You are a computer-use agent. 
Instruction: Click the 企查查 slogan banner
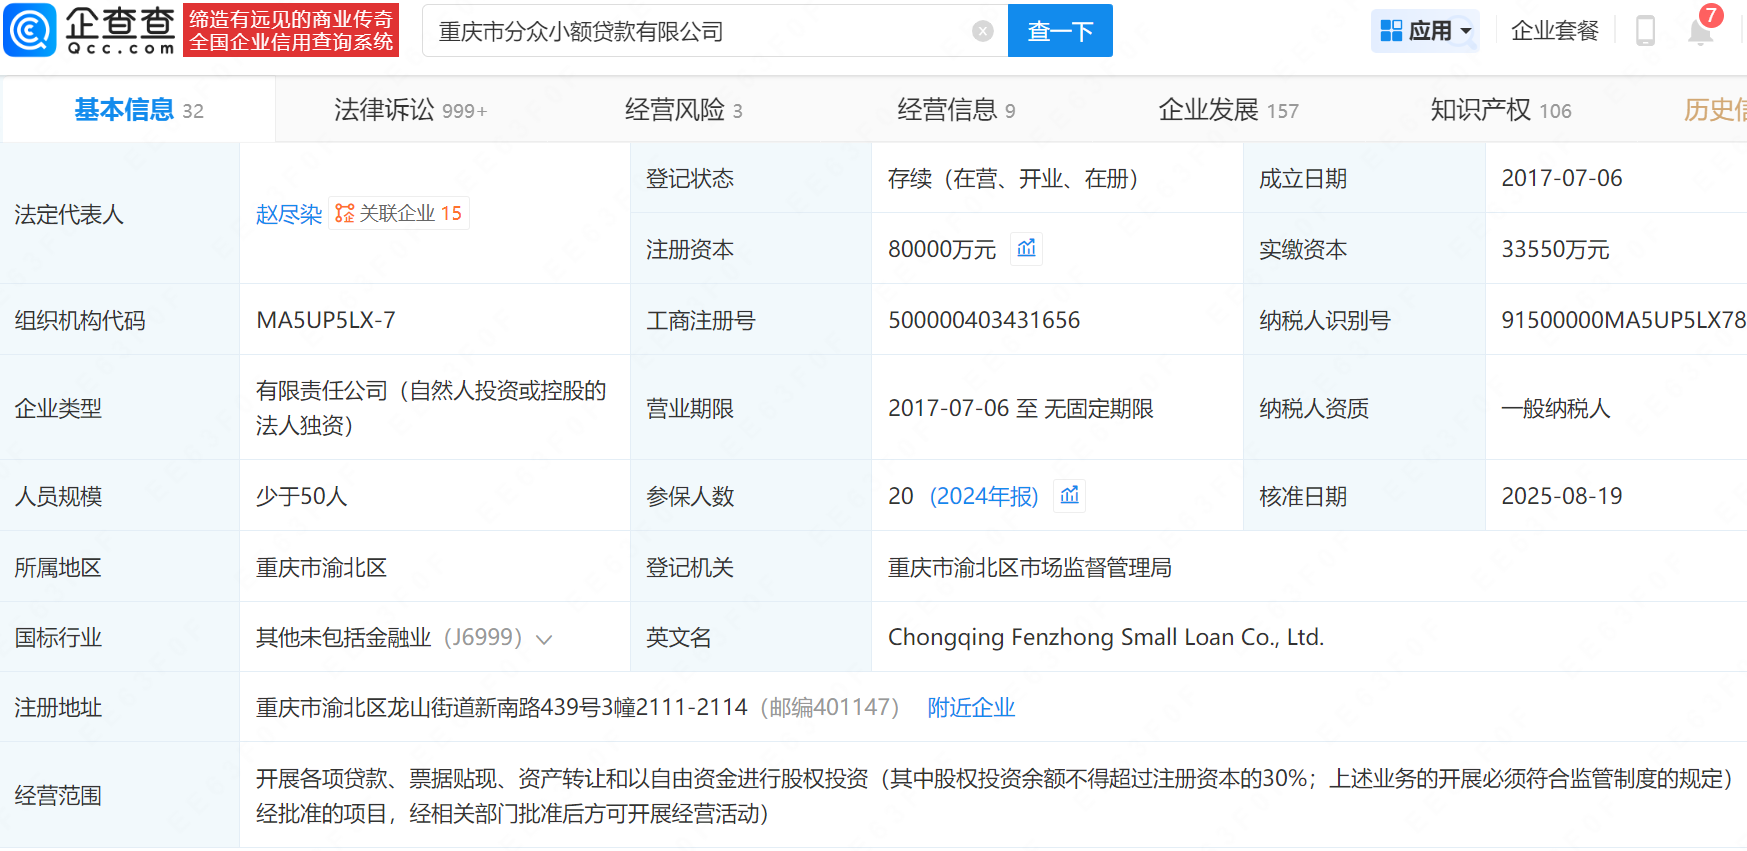click(x=291, y=30)
